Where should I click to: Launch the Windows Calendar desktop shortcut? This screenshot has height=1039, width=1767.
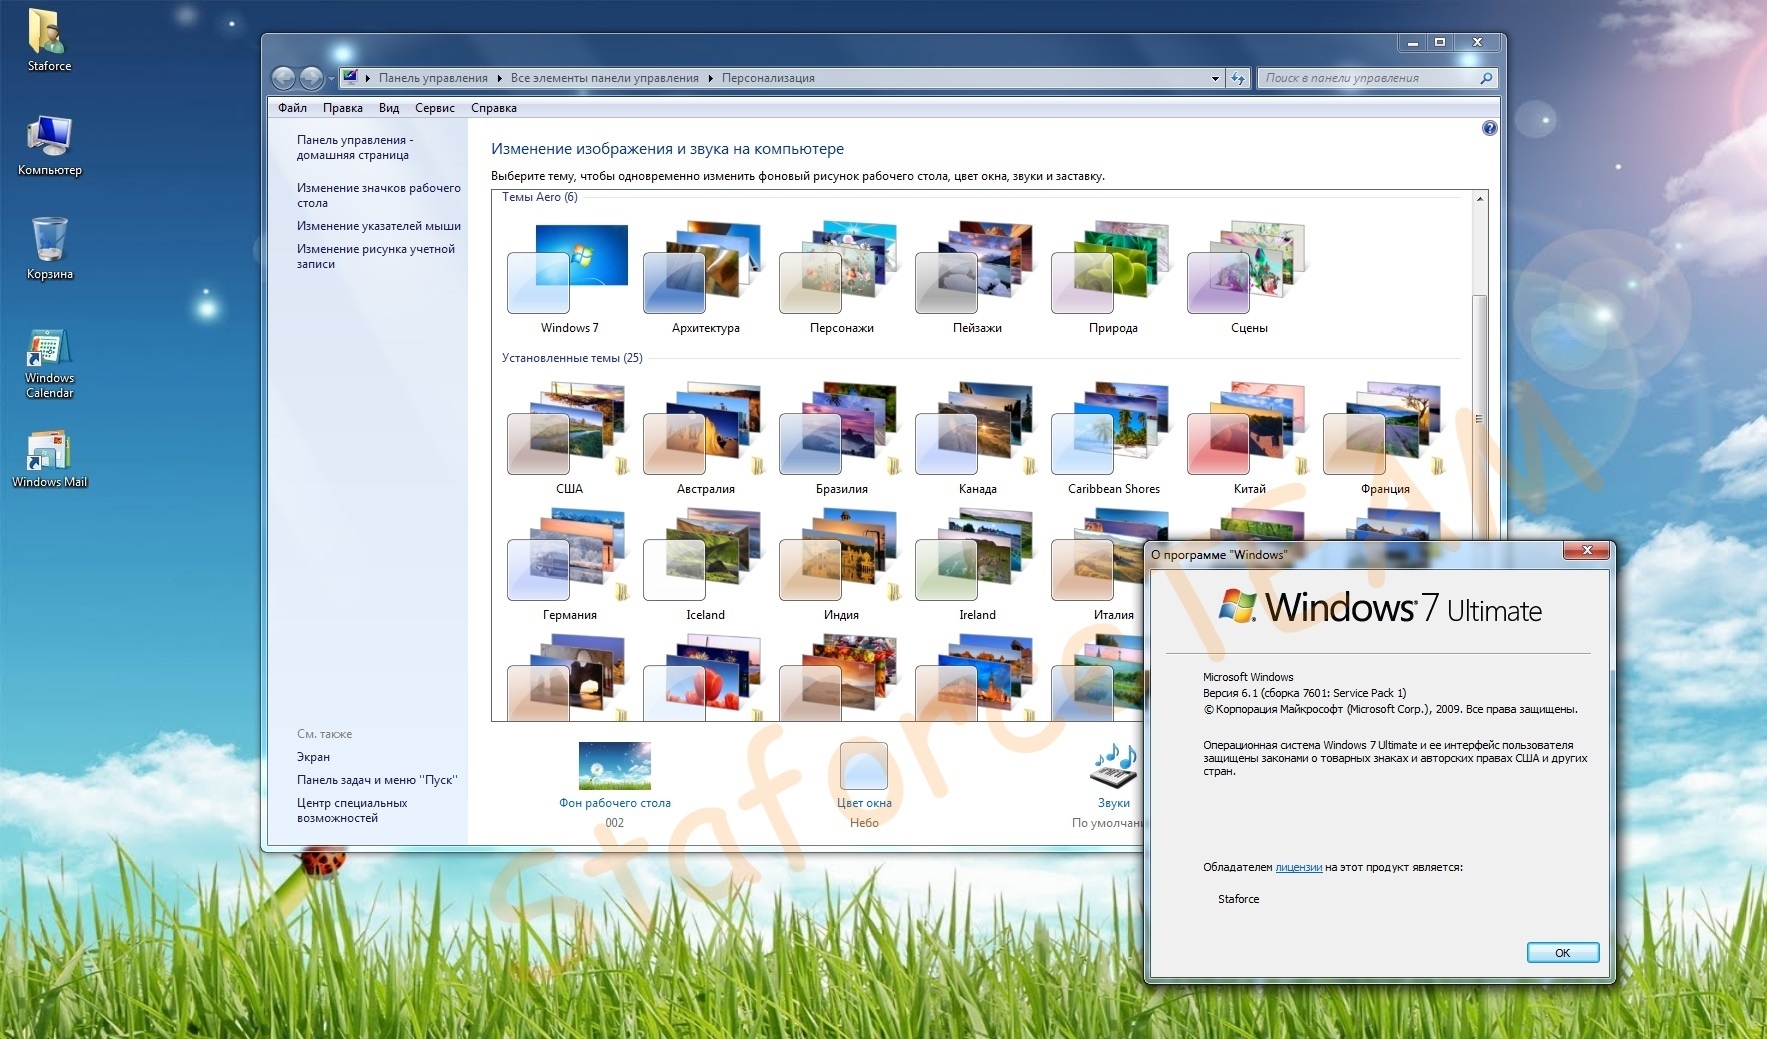click(x=49, y=364)
